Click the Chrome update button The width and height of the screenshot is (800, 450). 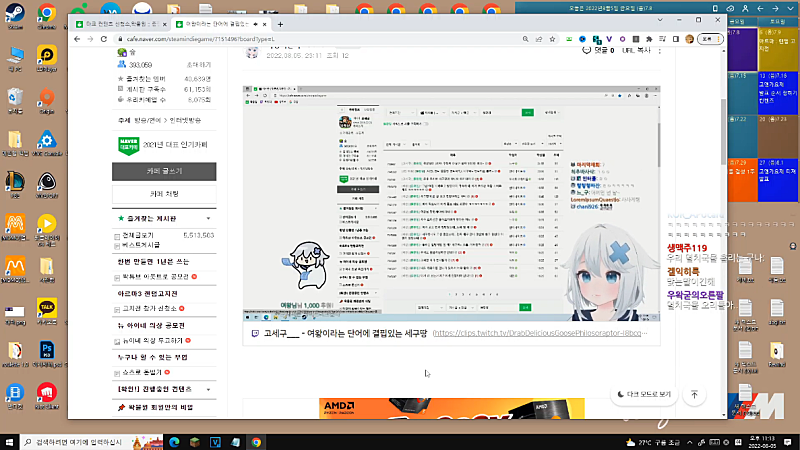click(711, 39)
